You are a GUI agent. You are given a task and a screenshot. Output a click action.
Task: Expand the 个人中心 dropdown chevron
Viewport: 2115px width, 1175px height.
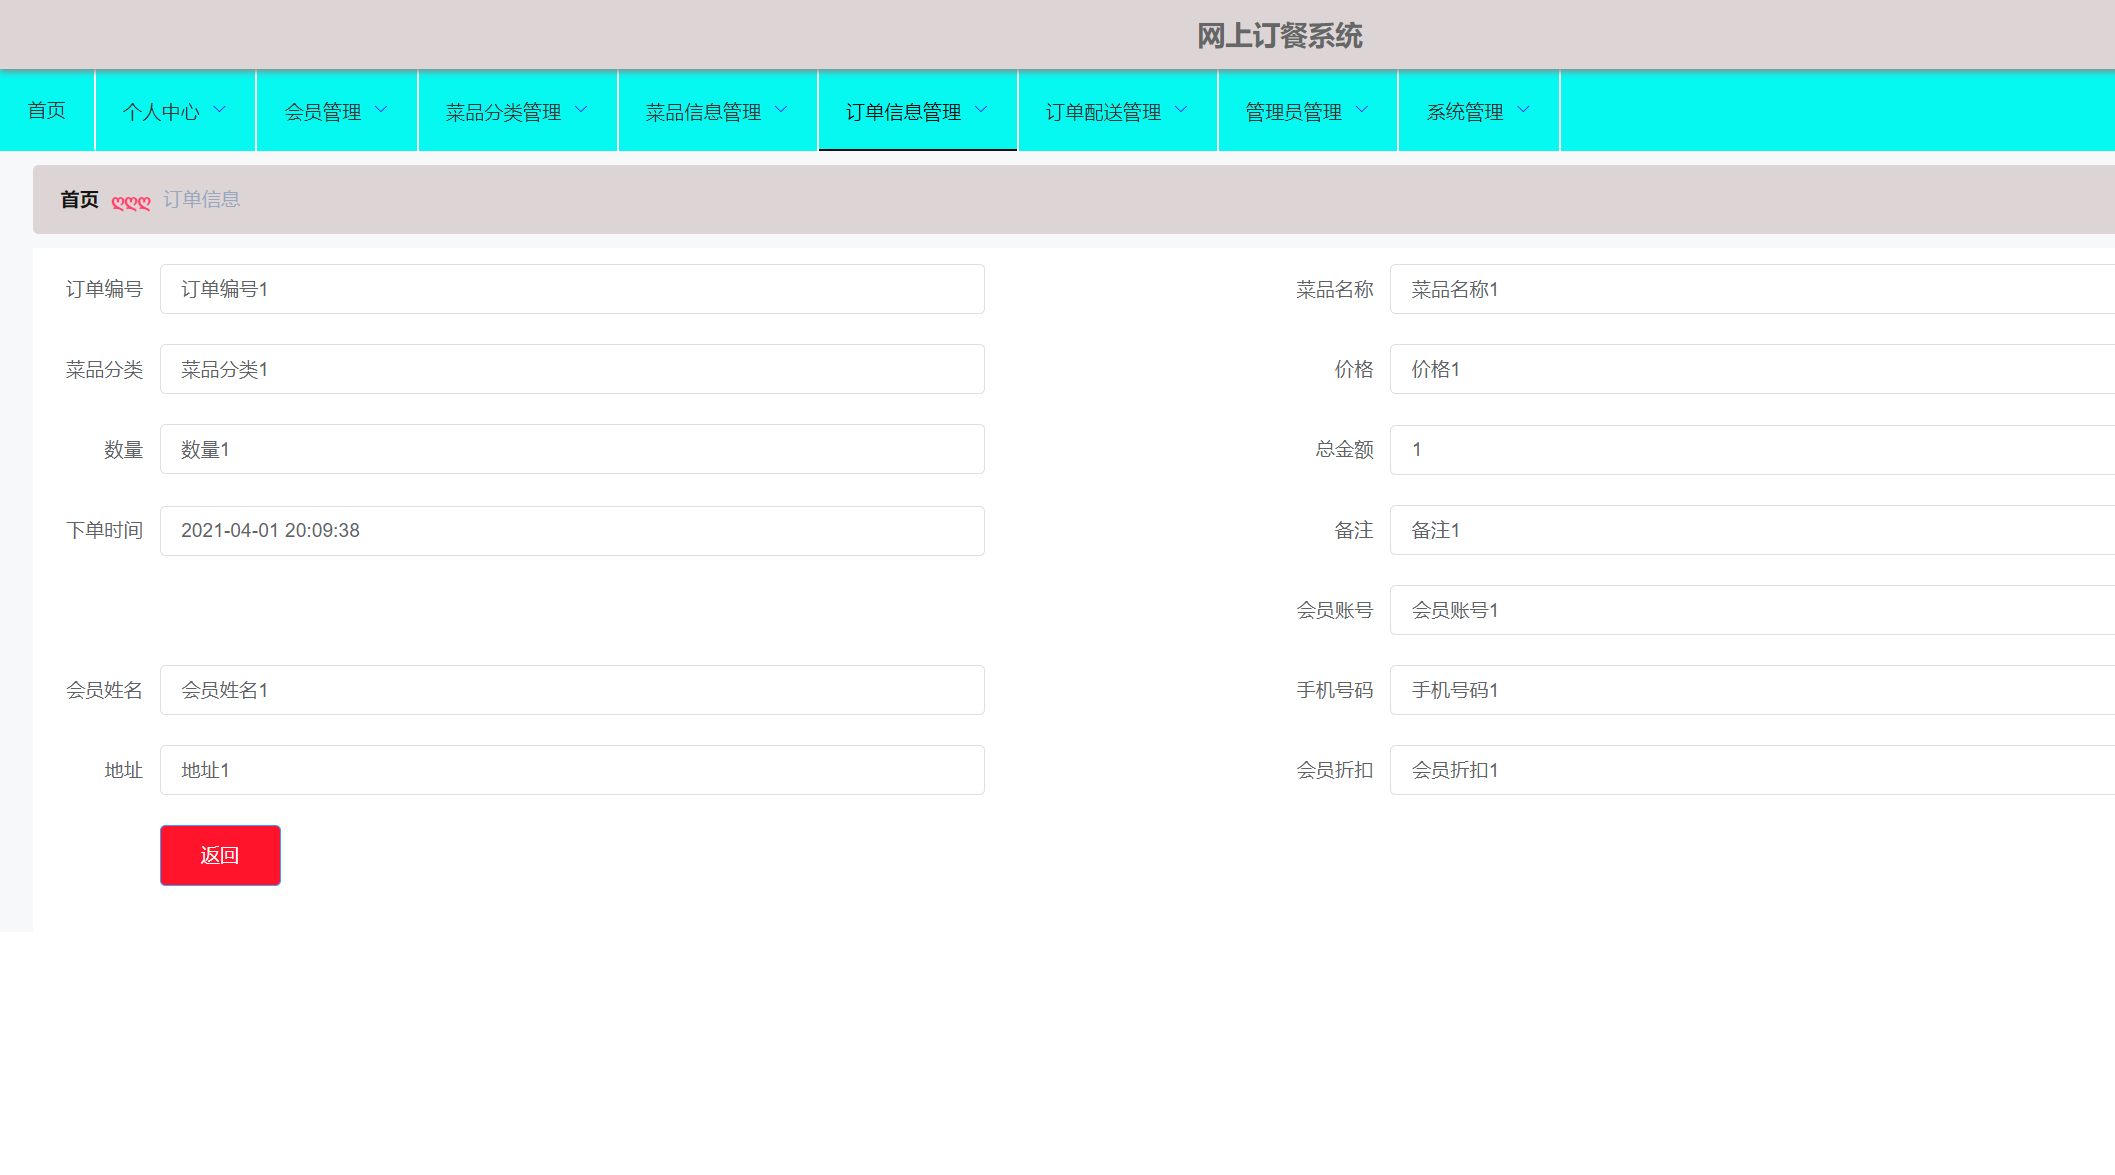(x=220, y=110)
